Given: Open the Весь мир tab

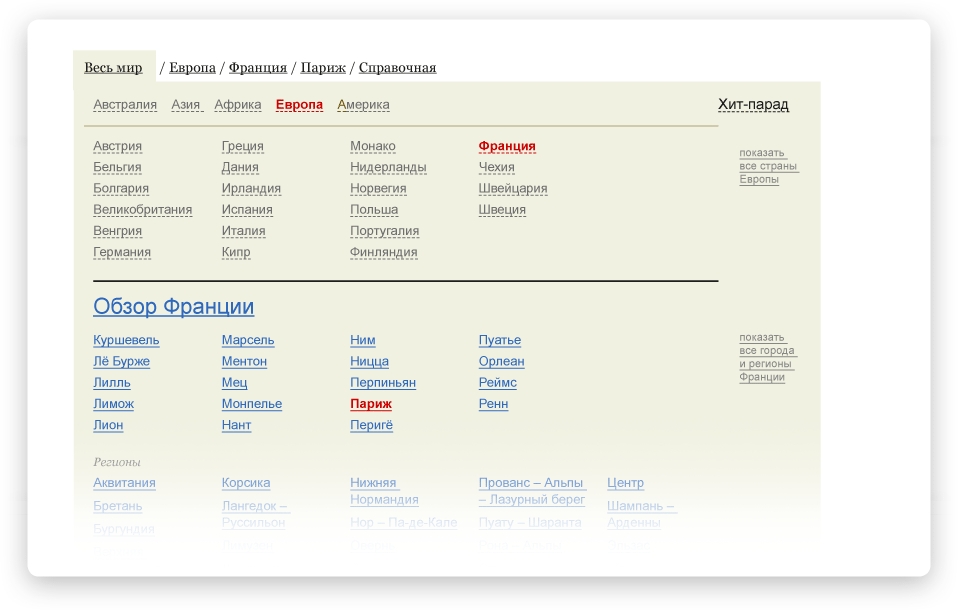Looking at the screenshot, I should tap(113, 68).
